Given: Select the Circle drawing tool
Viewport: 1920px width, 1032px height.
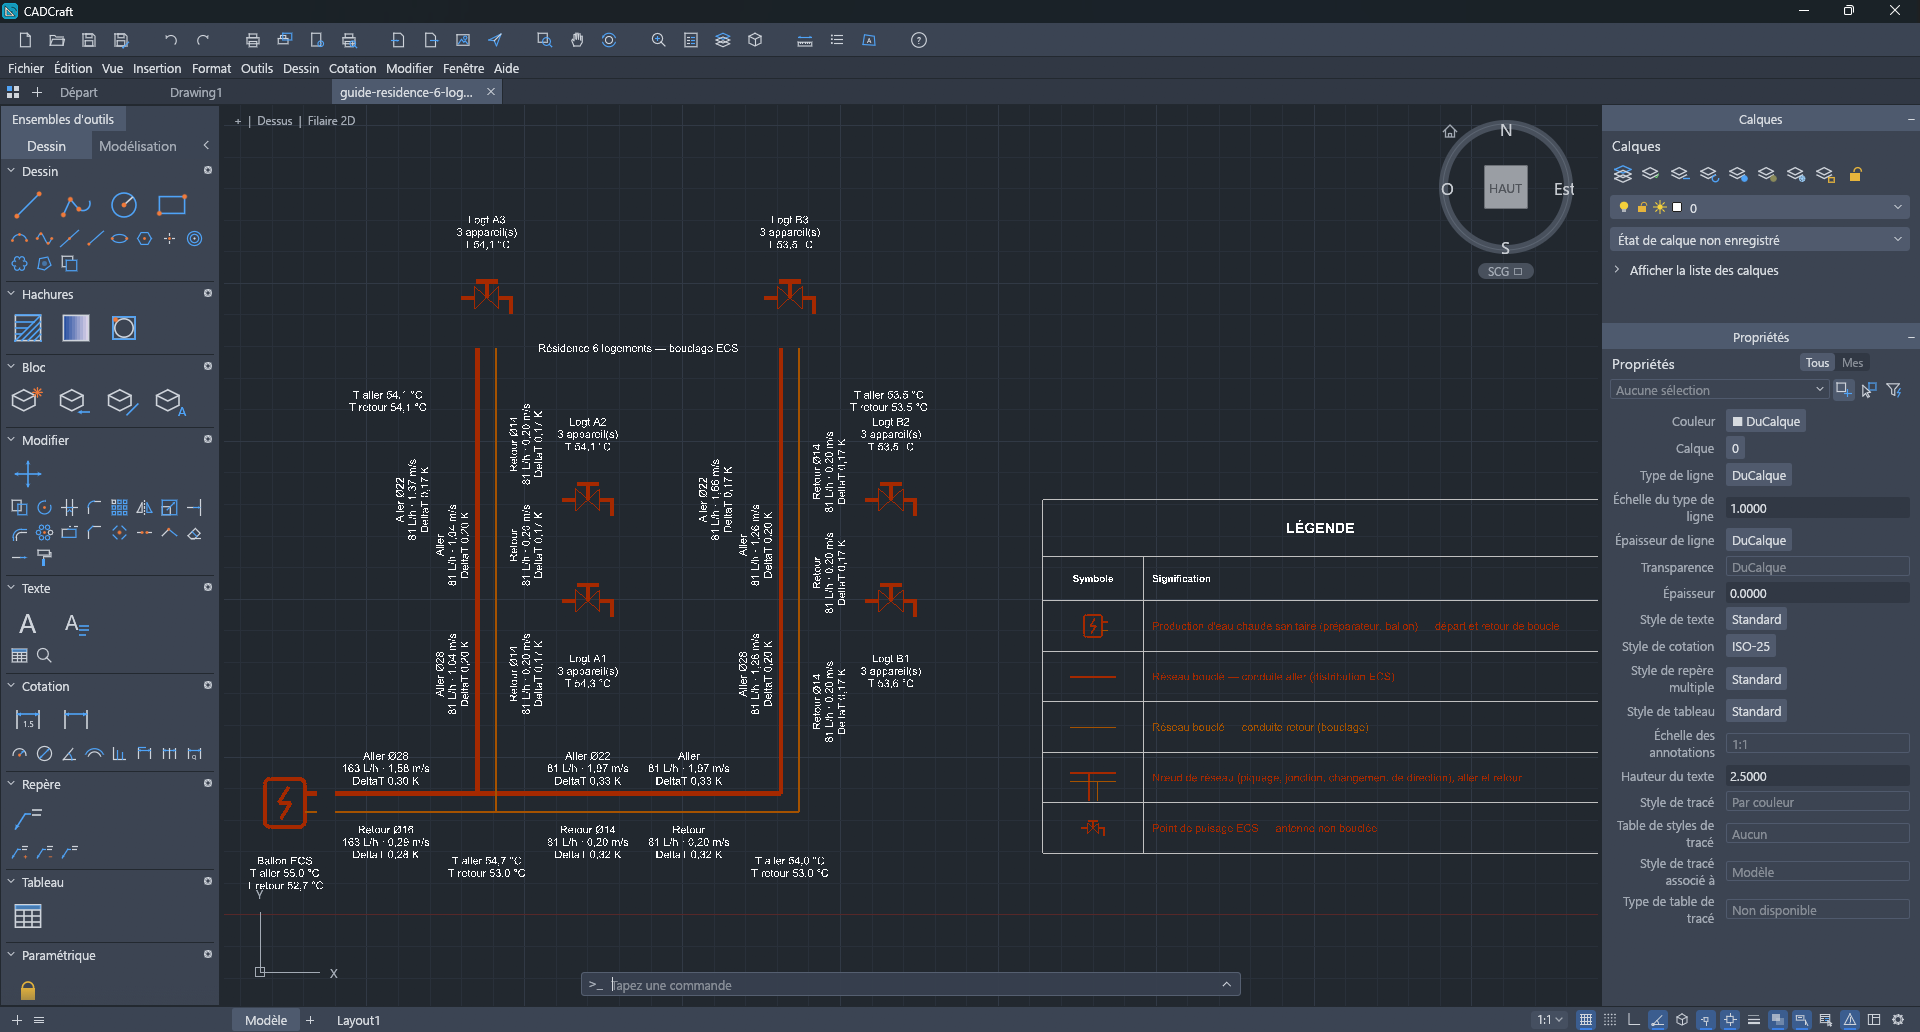Looking at the screenshot, I should (124, 206).
